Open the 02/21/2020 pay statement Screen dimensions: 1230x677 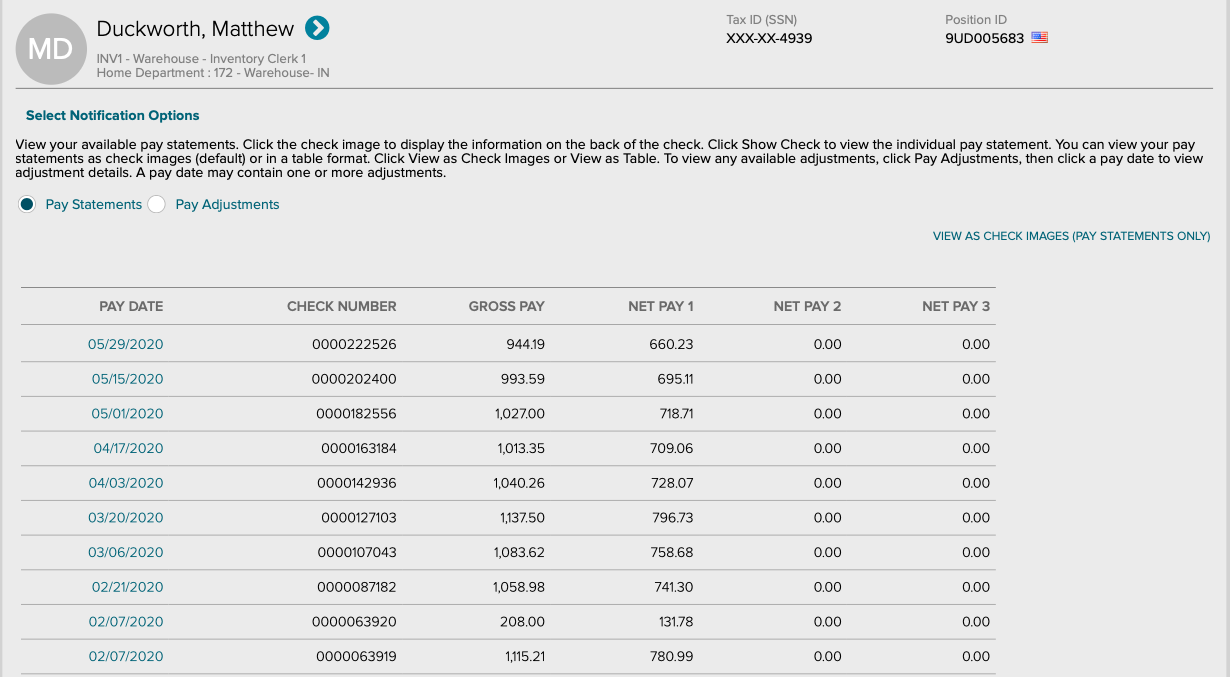127,587
